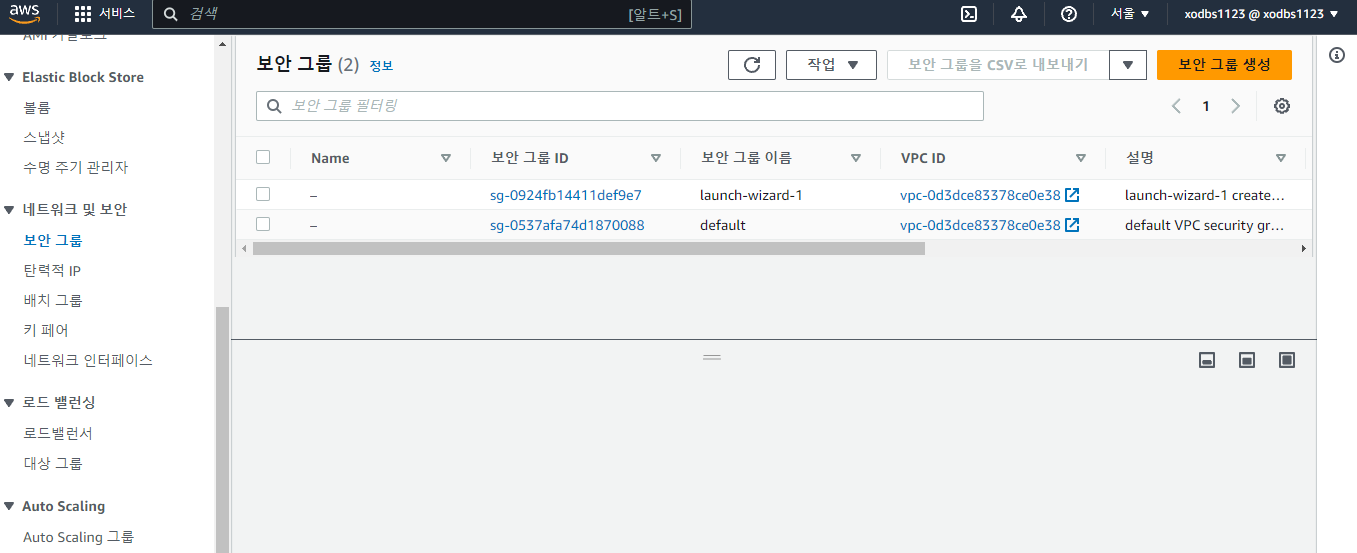Viewport: 1357px width, 553px height.
Task: Open the notifications bell icon
Action: [1018, 14]
